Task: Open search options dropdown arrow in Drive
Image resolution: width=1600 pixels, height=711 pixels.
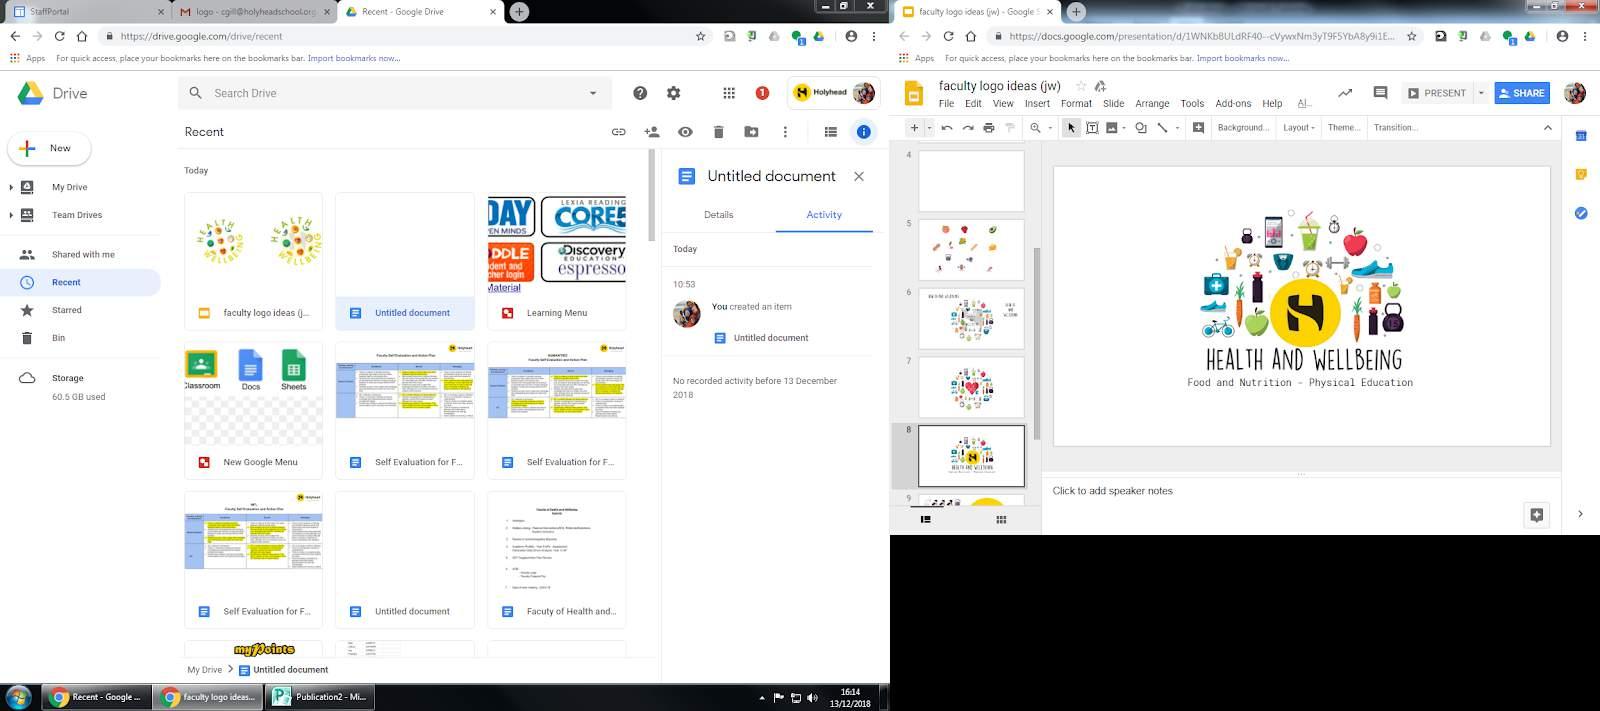Action: point(593,93)
